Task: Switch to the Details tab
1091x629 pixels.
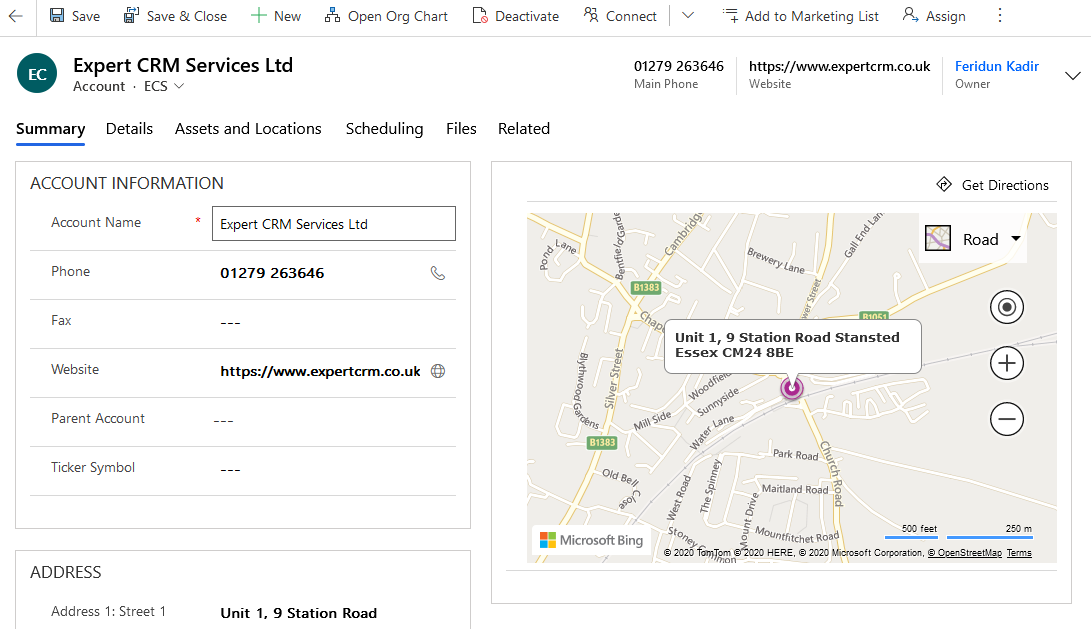Action: (129, 129)
